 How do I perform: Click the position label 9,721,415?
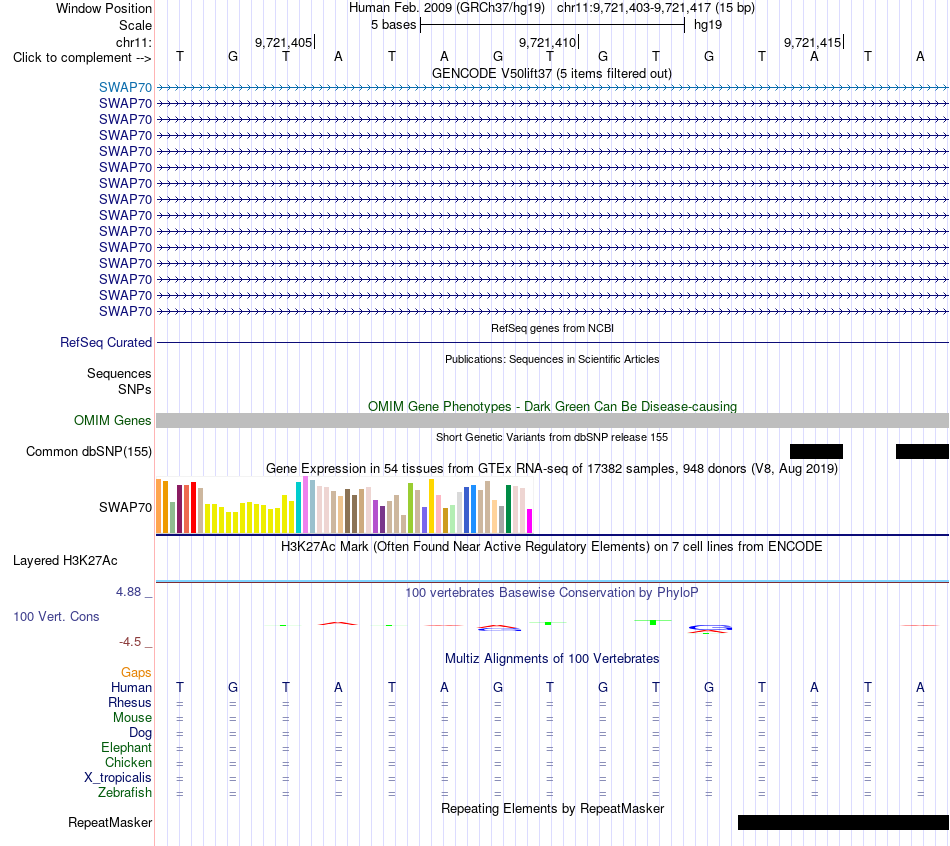click(812, 42)
